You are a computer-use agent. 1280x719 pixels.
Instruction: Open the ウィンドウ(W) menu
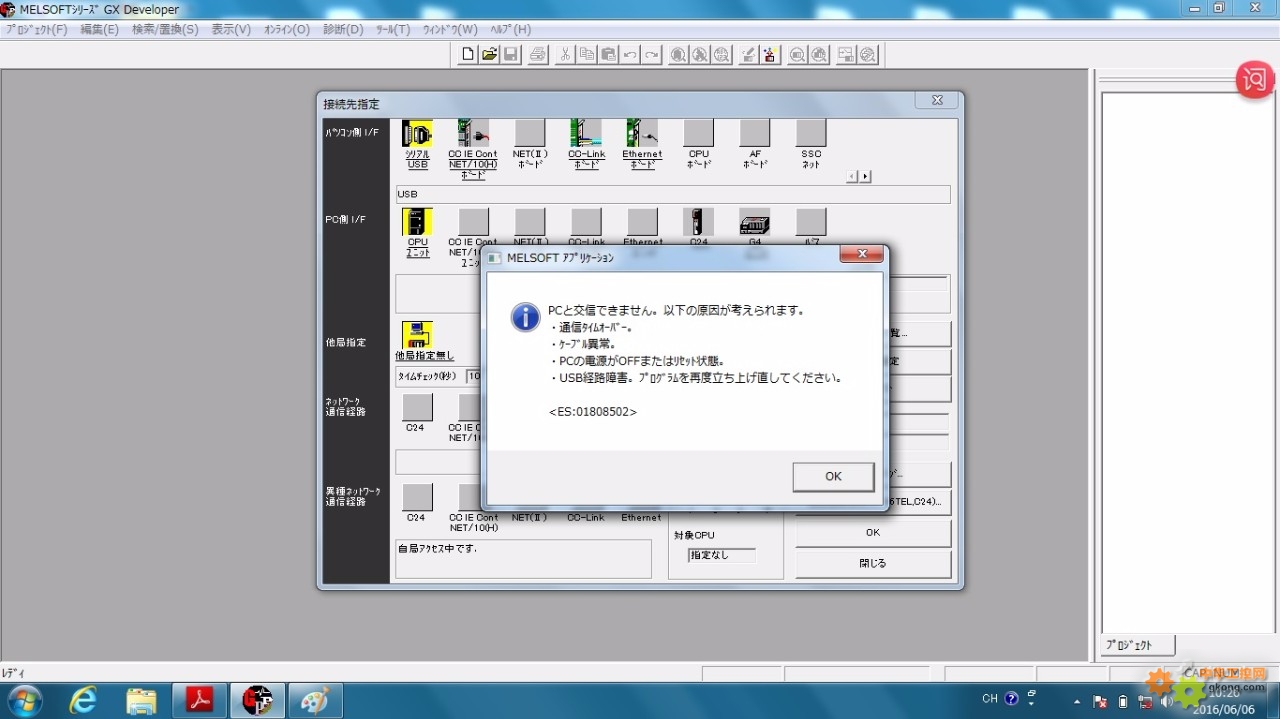[450, 29]
